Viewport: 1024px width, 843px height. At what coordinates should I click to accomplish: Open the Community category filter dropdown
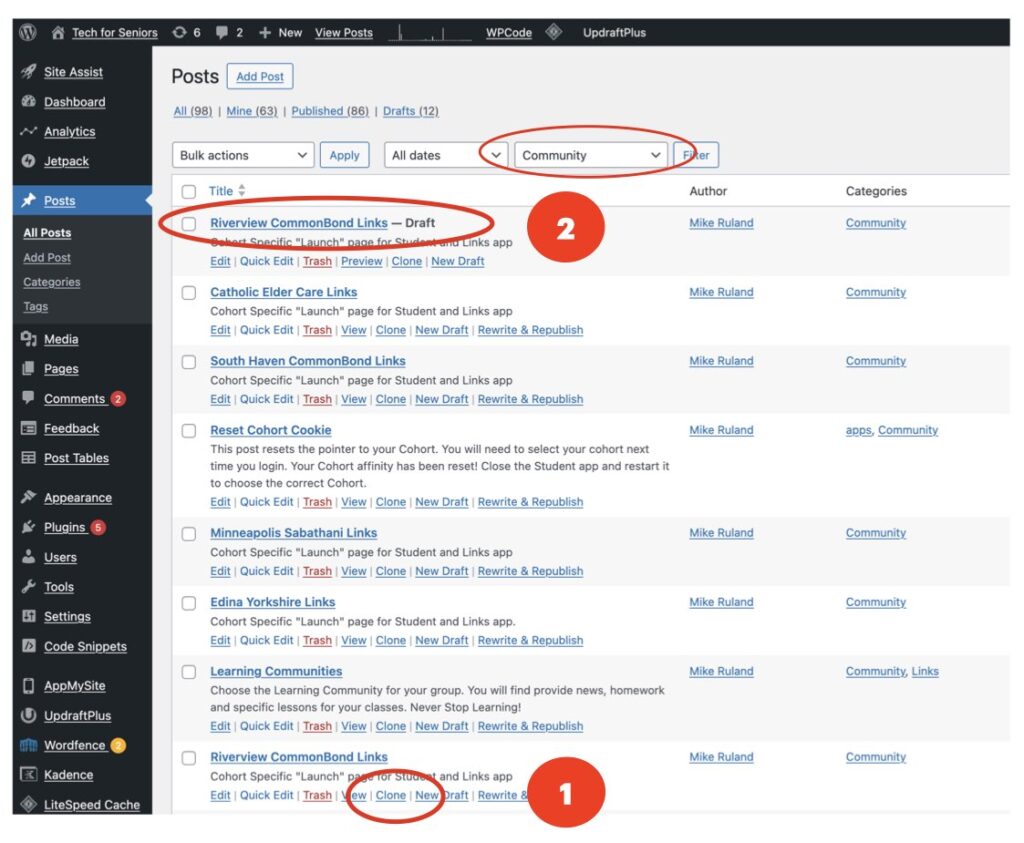[x=591, y=155]
